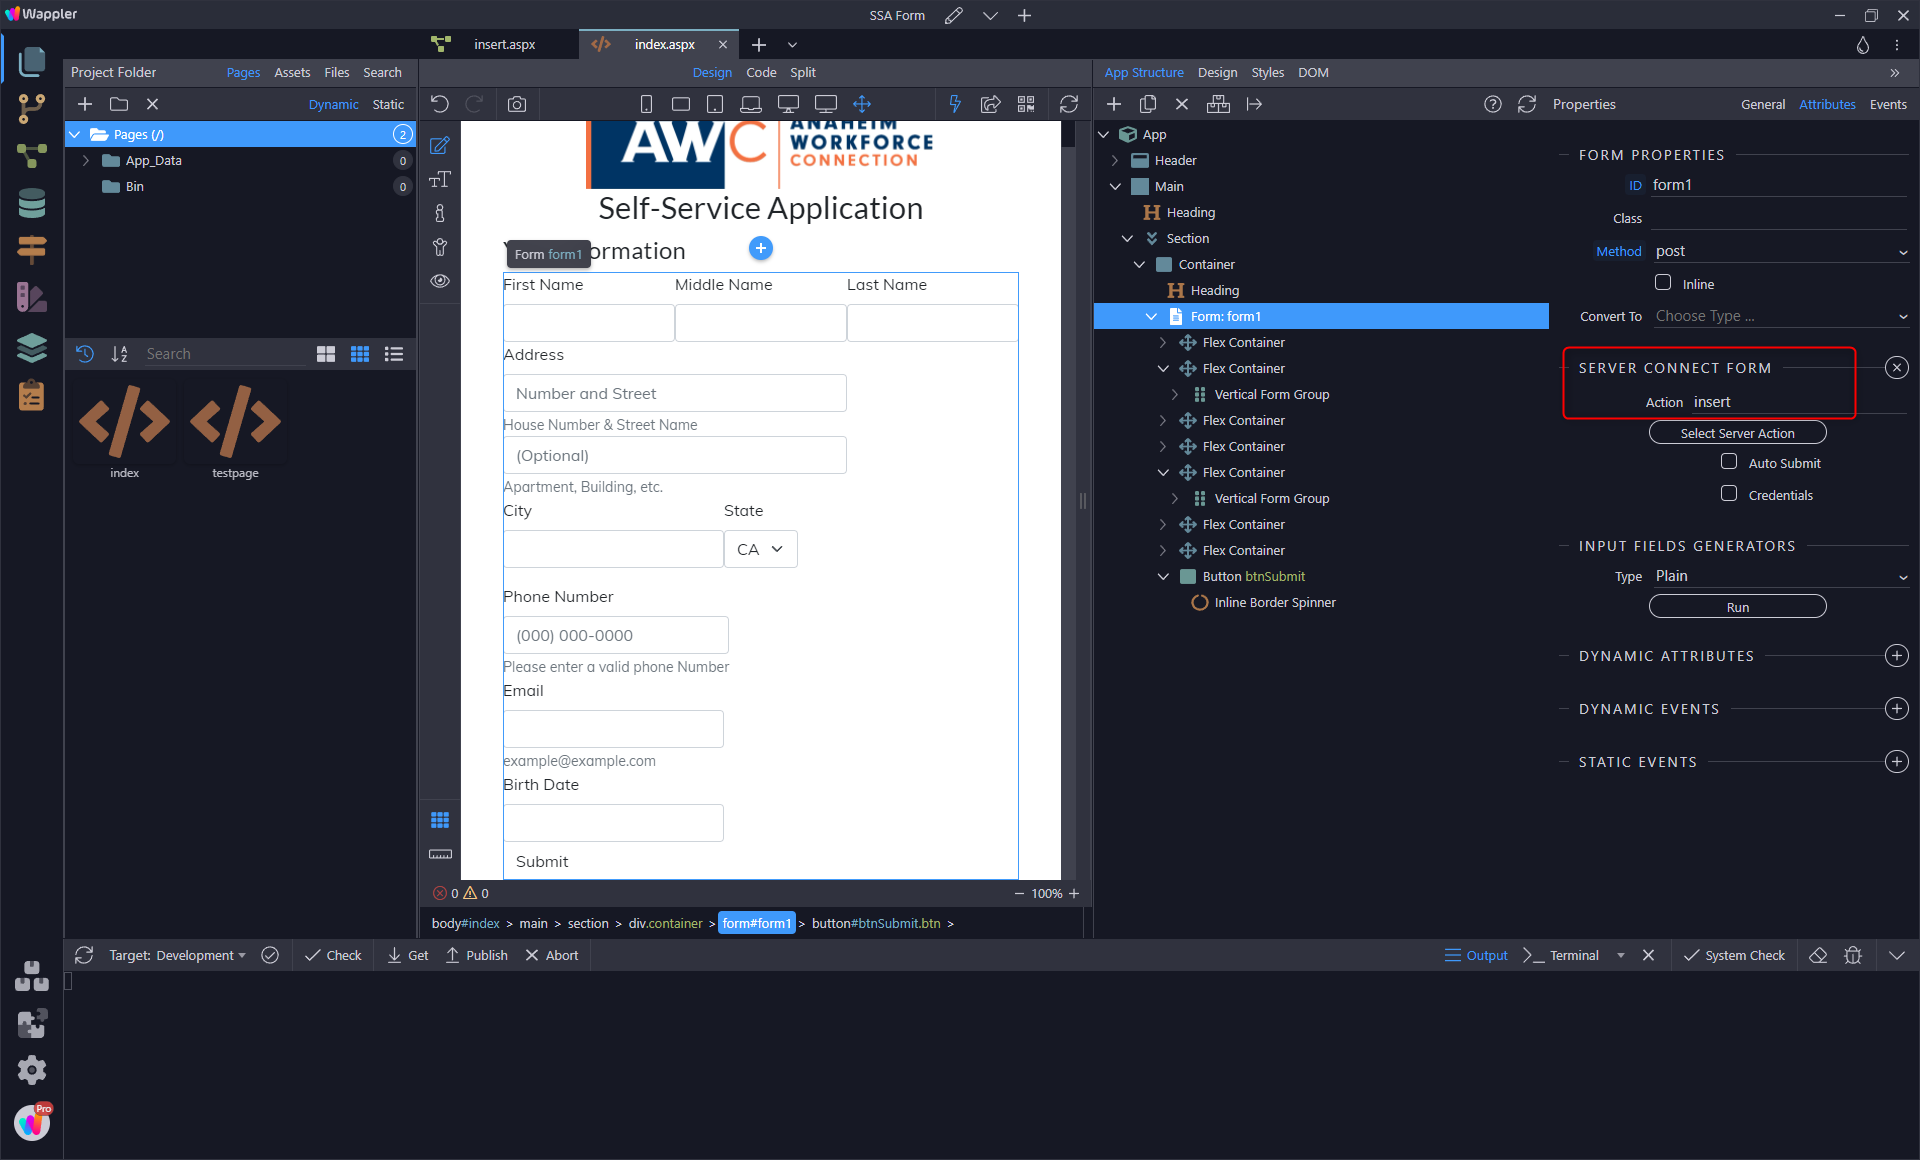Open the Events properties tab

(1888, 104)
